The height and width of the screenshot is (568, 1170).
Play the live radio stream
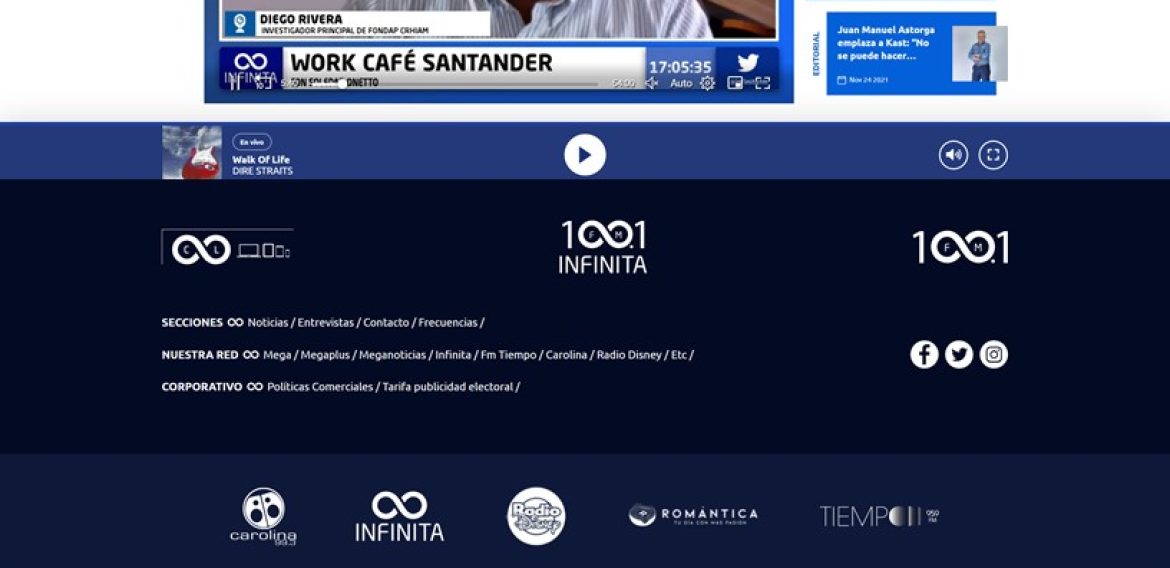585,155
